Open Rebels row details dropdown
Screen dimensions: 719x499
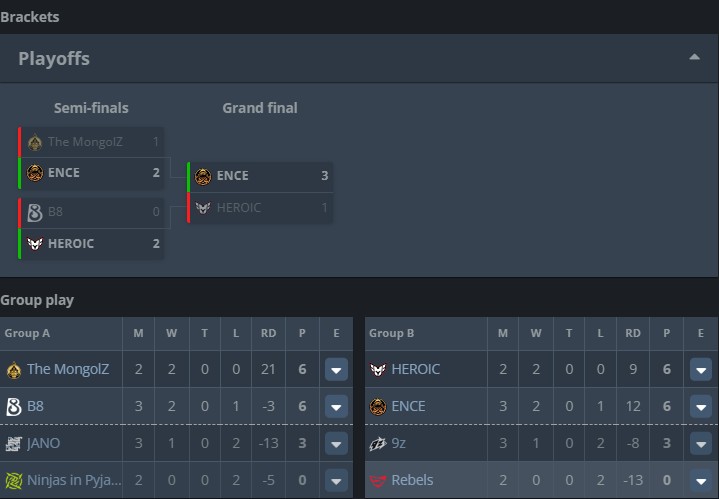click(700, 480)
